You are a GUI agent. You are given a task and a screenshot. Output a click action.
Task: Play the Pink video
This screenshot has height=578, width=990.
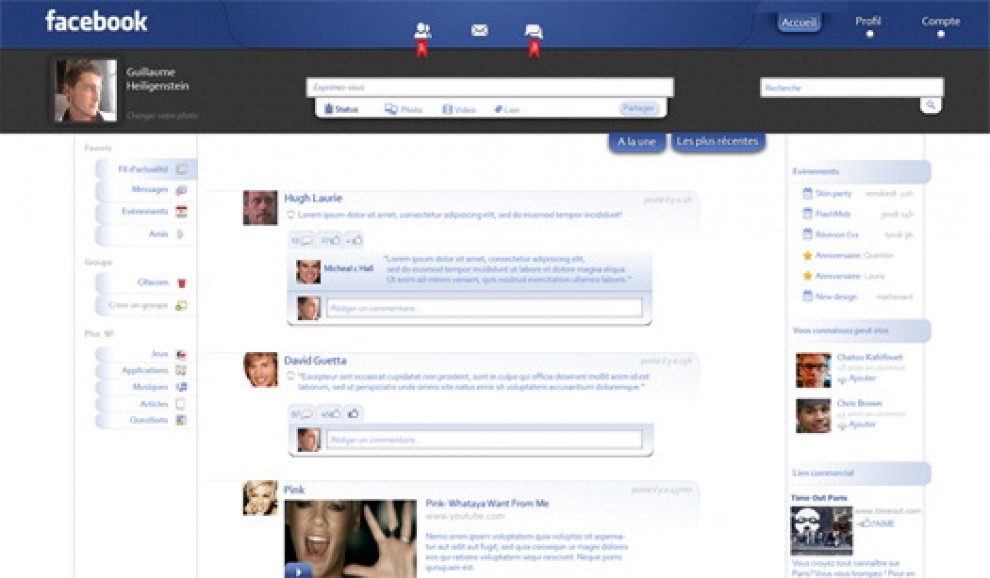(x=299, y=570)
